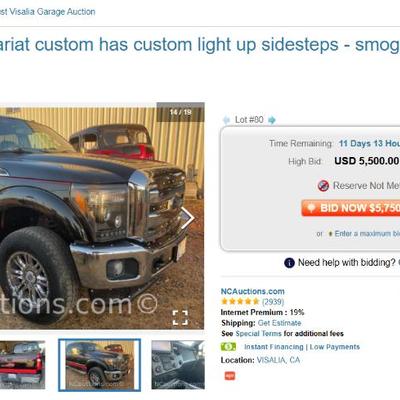Click the five-star seller rating

coord(240,302)
